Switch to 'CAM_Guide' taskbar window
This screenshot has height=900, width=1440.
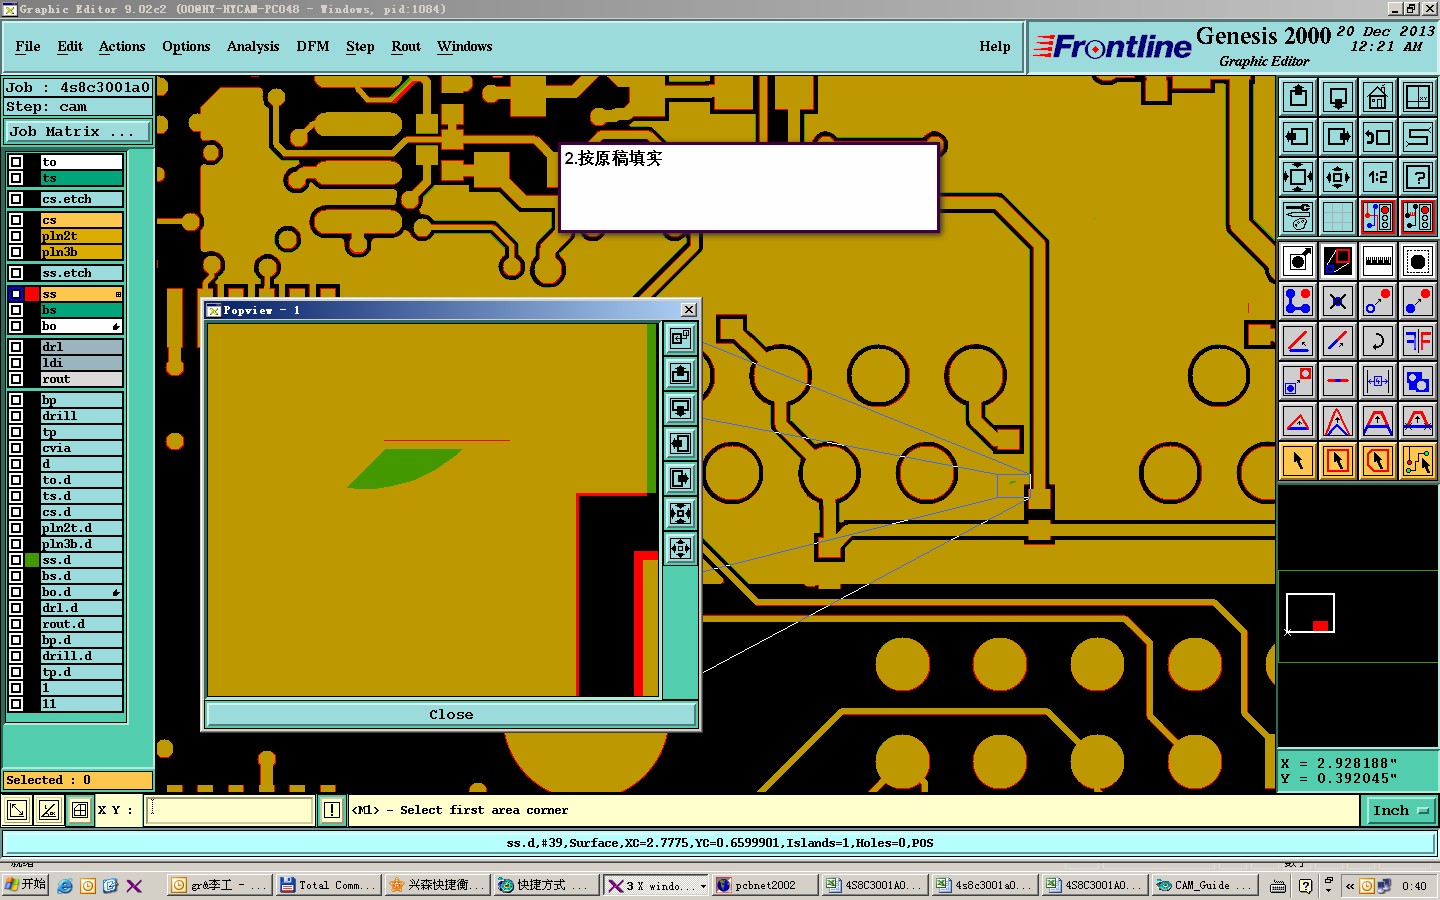(x=1204, y=886)
